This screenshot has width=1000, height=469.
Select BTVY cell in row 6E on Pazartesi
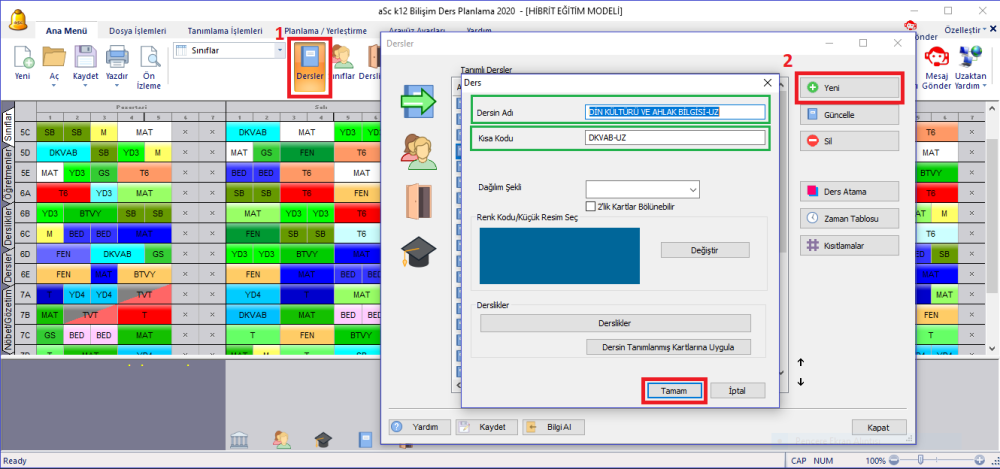144,275
